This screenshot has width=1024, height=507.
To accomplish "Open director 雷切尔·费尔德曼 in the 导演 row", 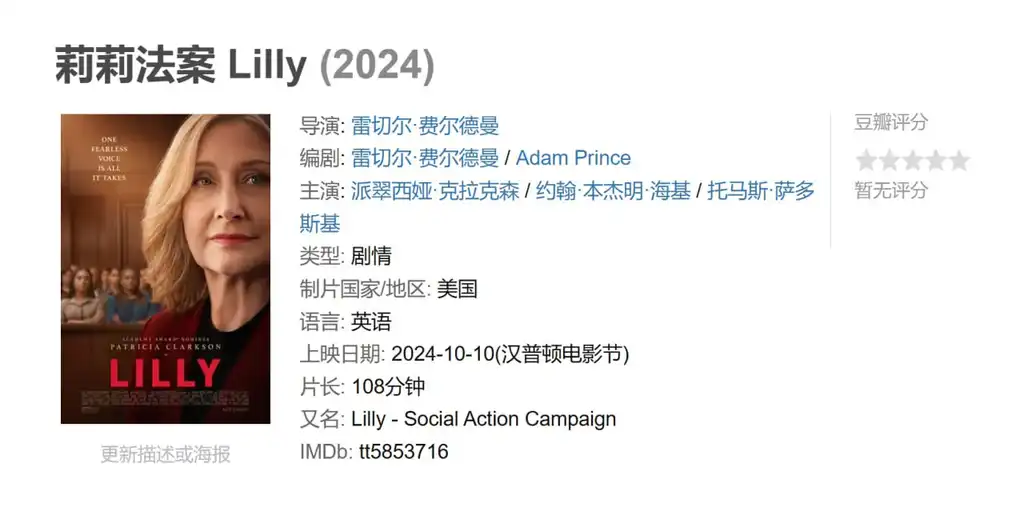I will pos(425,126).
